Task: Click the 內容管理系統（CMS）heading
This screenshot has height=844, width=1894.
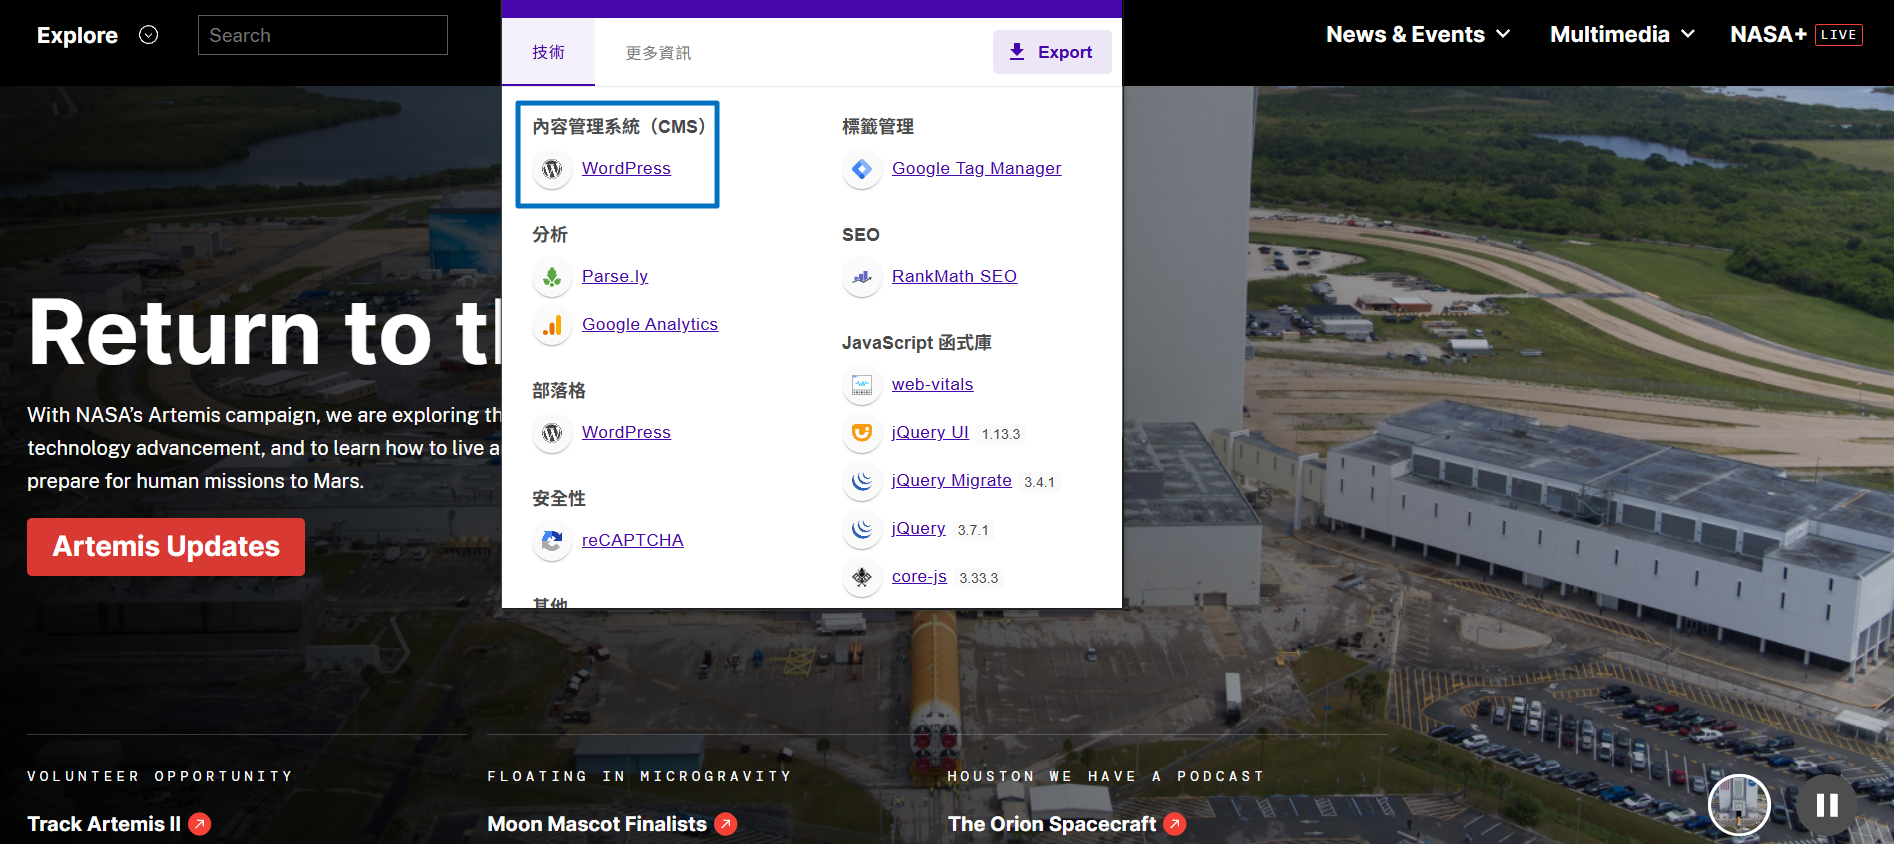Action: 619,127
